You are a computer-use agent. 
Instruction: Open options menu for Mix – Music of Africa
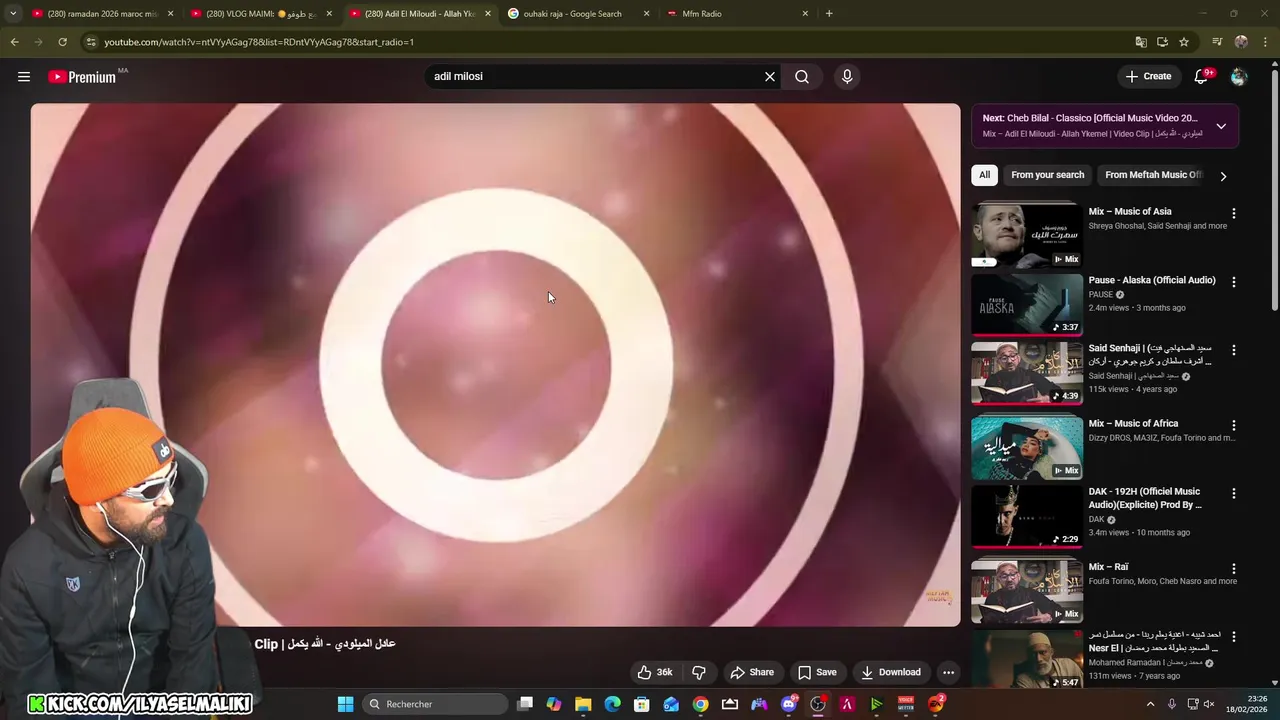click(x=1233, y=425)
